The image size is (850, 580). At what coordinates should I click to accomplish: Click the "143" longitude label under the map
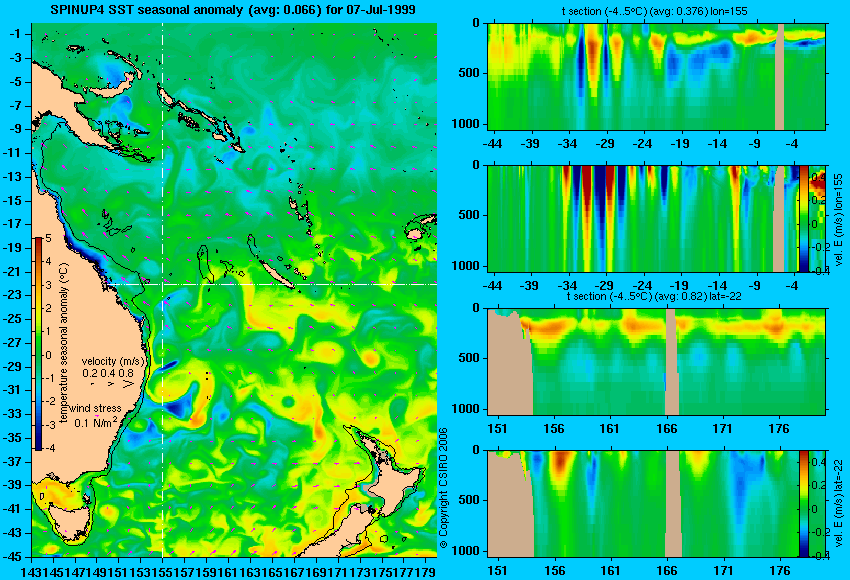pyautogui.click(x=31, y=571)
